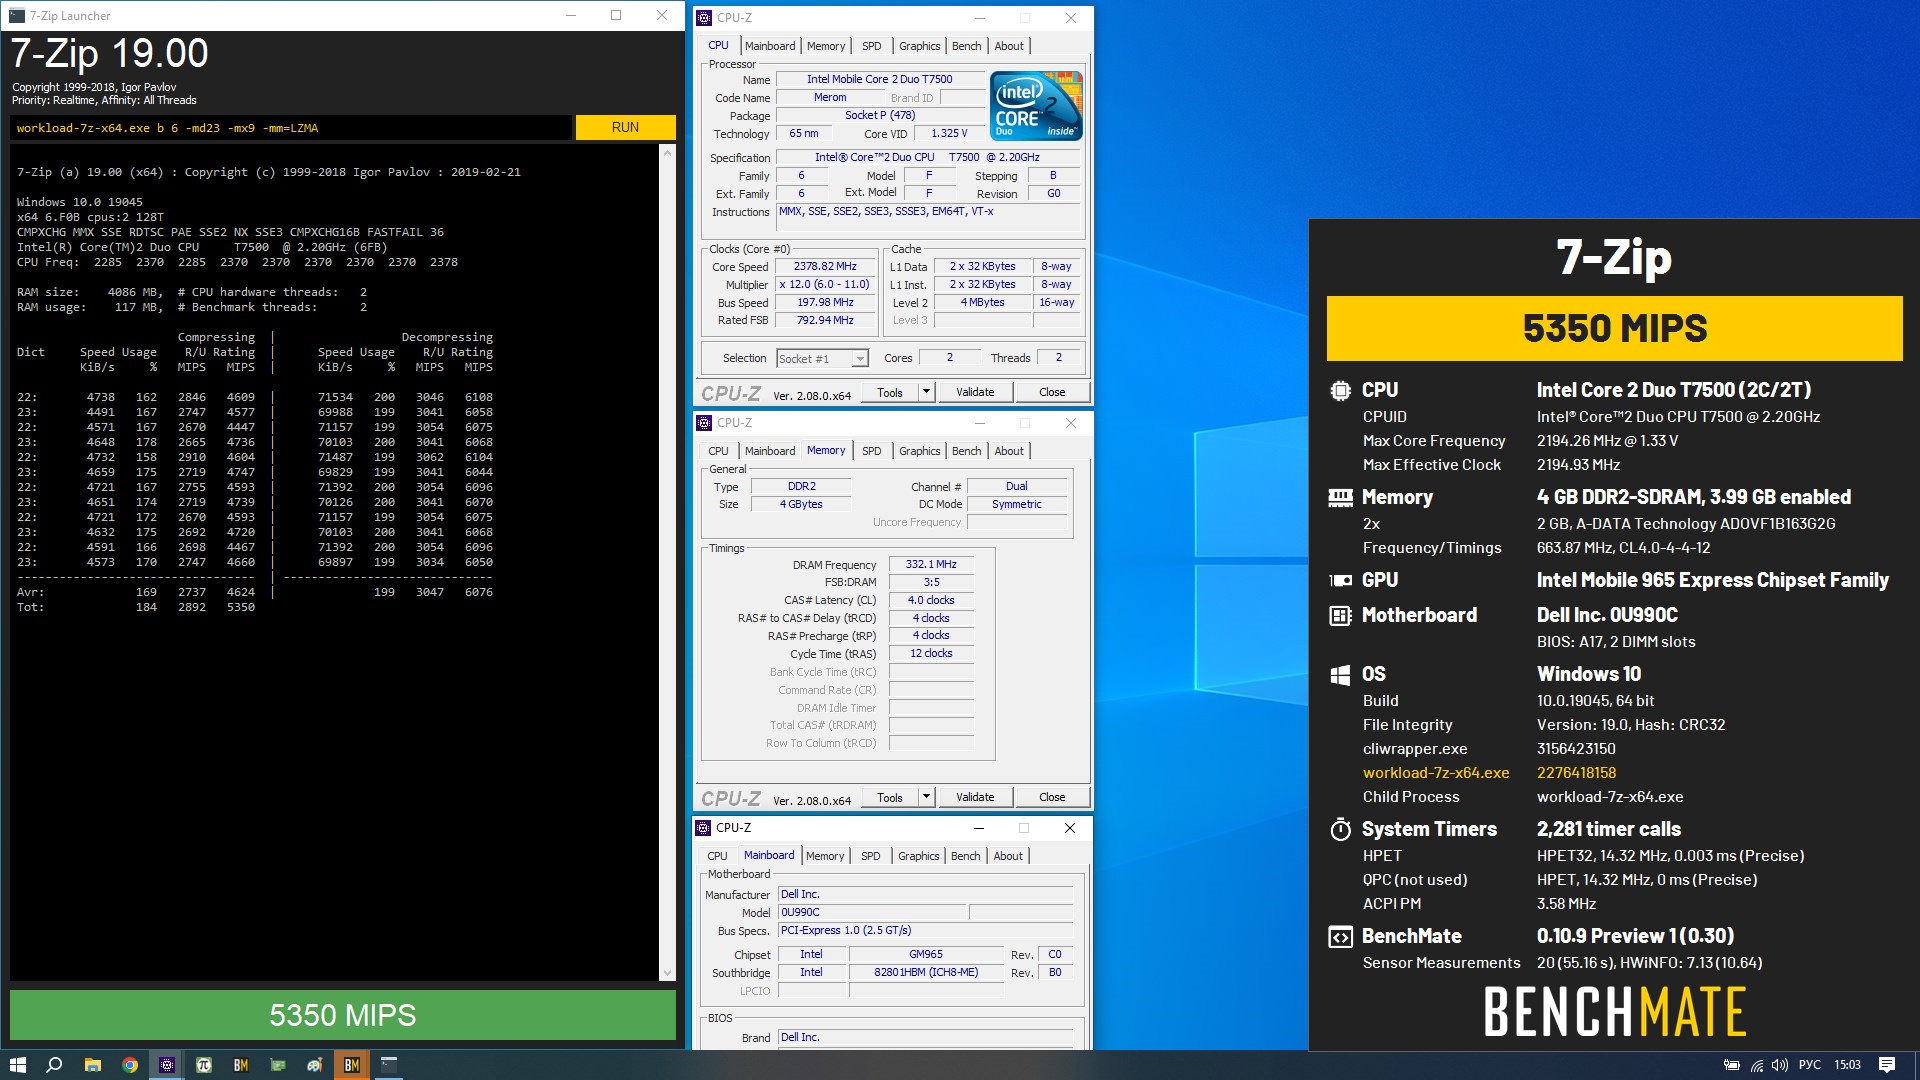Click the CAS# Latency 4.0 clocks value

[931, 600]
